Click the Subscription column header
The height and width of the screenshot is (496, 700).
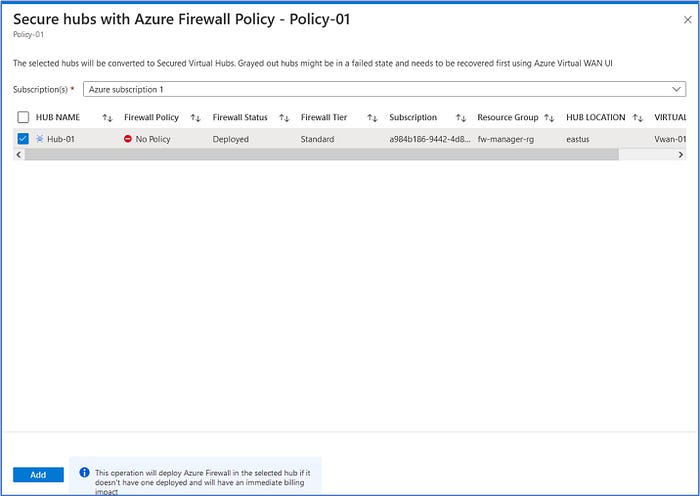[413, 117]
